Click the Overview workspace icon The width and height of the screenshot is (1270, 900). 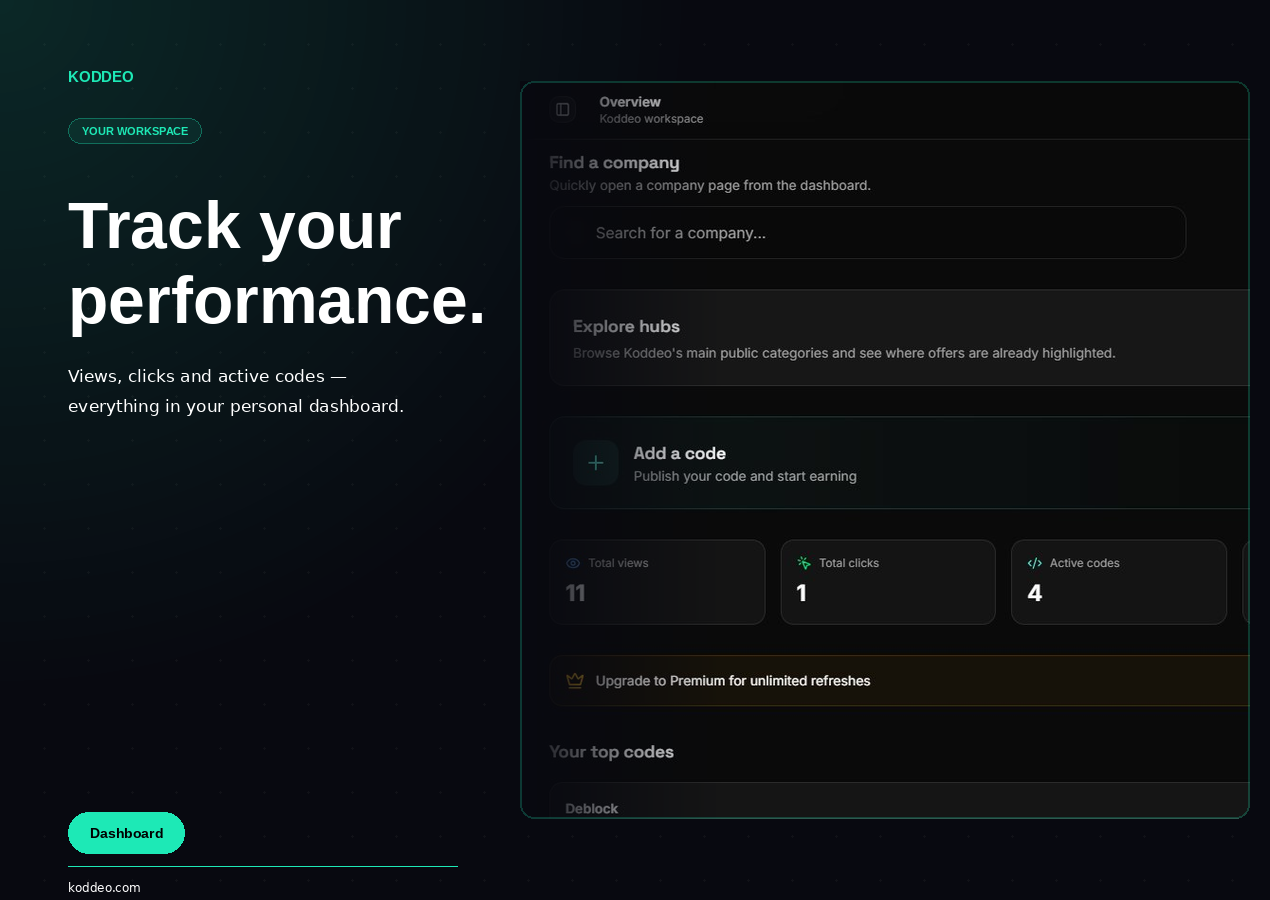[563, 110]
